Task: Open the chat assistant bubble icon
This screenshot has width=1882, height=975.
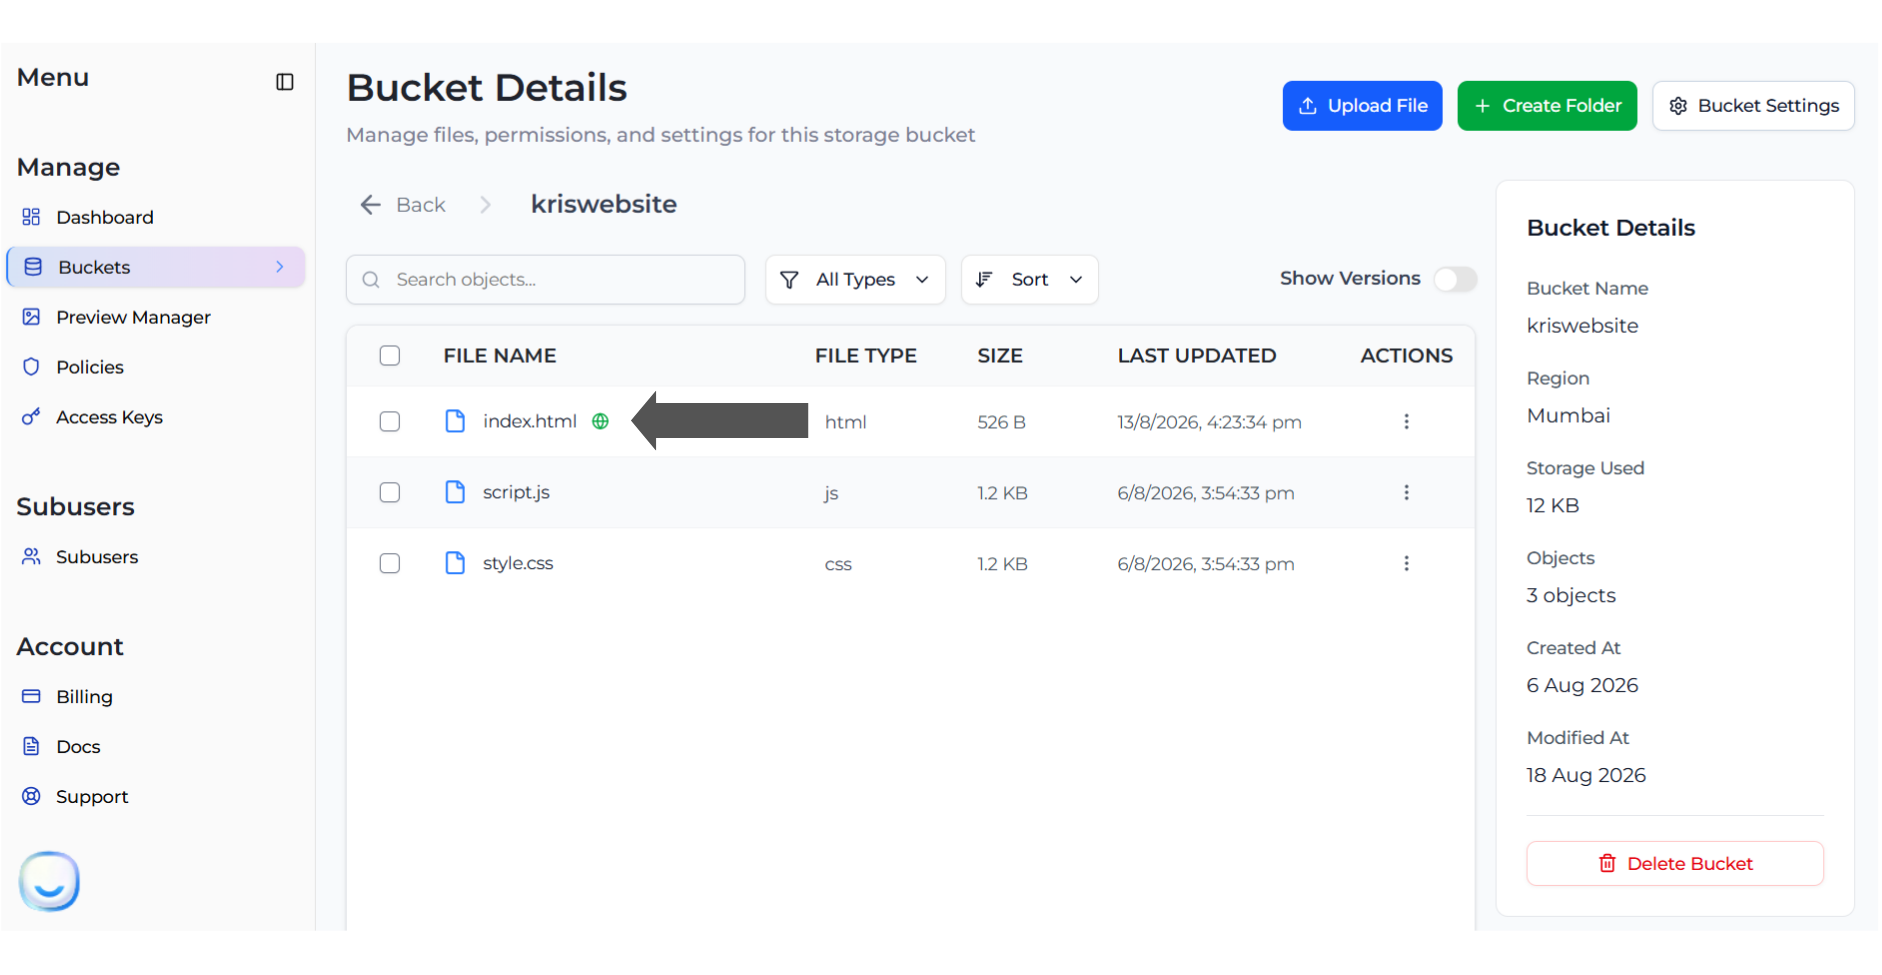Action: coord(49,881)
